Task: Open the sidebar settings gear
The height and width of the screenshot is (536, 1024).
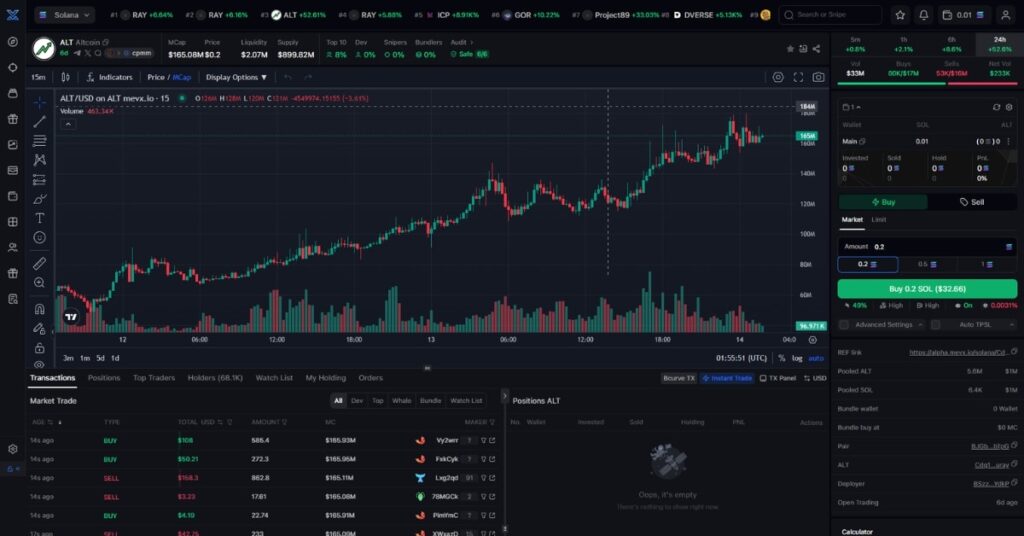Action: coord(12,449)
